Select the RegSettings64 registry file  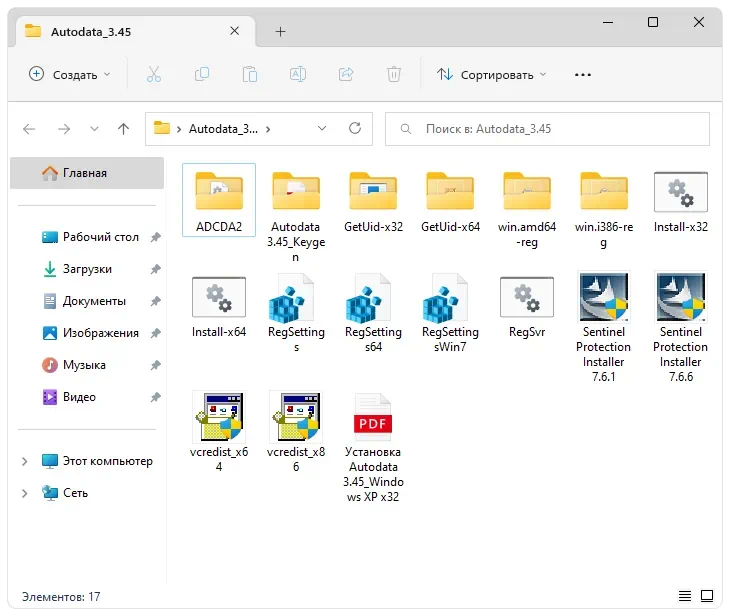click(373, 311)
